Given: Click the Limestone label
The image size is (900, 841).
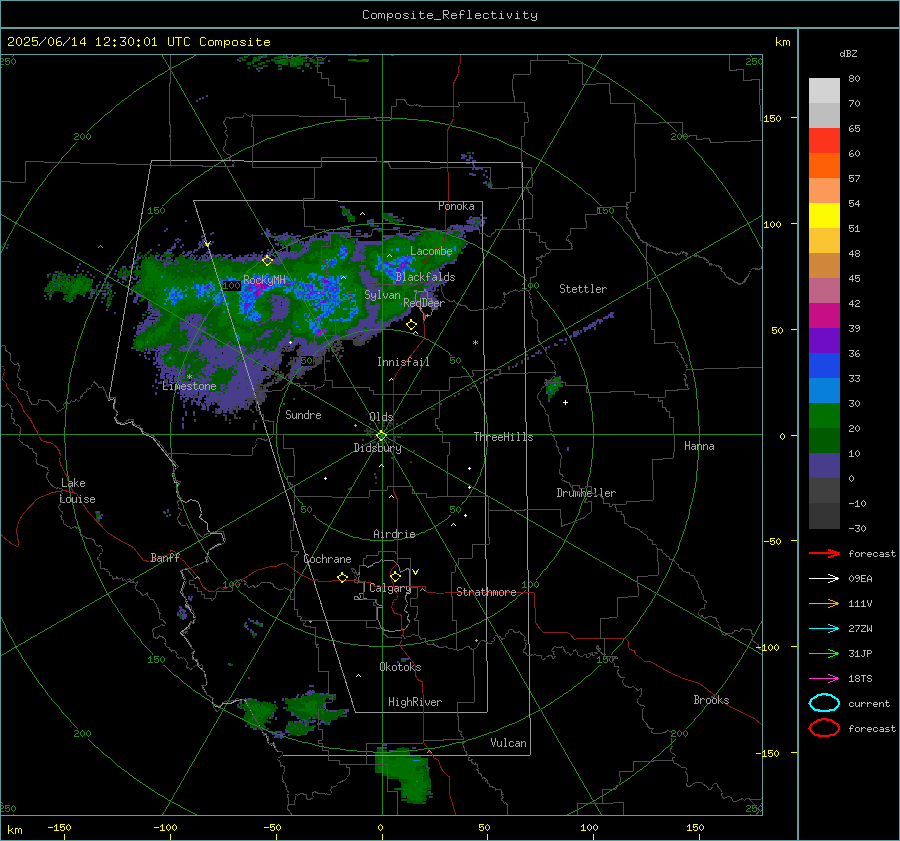Looking at the screenshot, I should click(189, 386).
